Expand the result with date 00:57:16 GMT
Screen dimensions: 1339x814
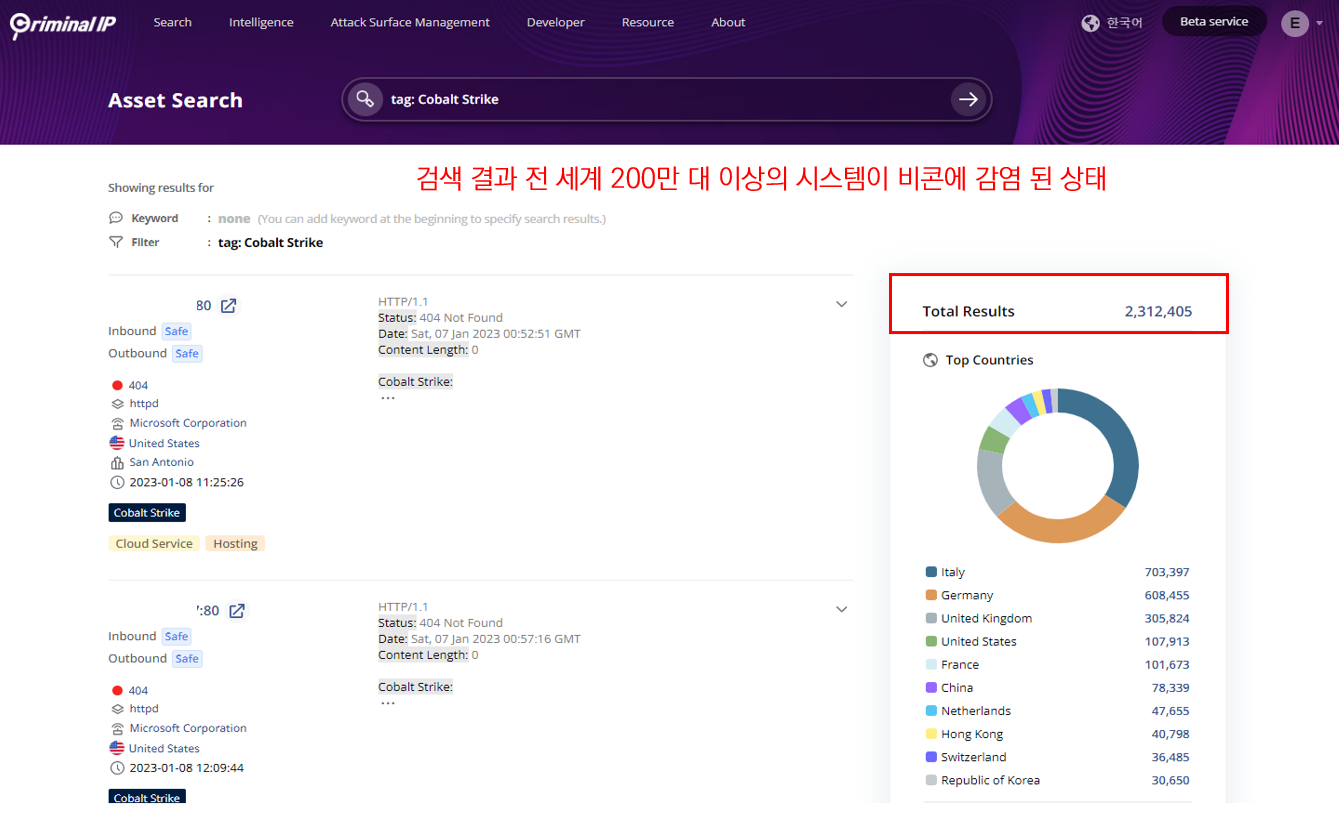pyautogui.click(x=841, y=609)
